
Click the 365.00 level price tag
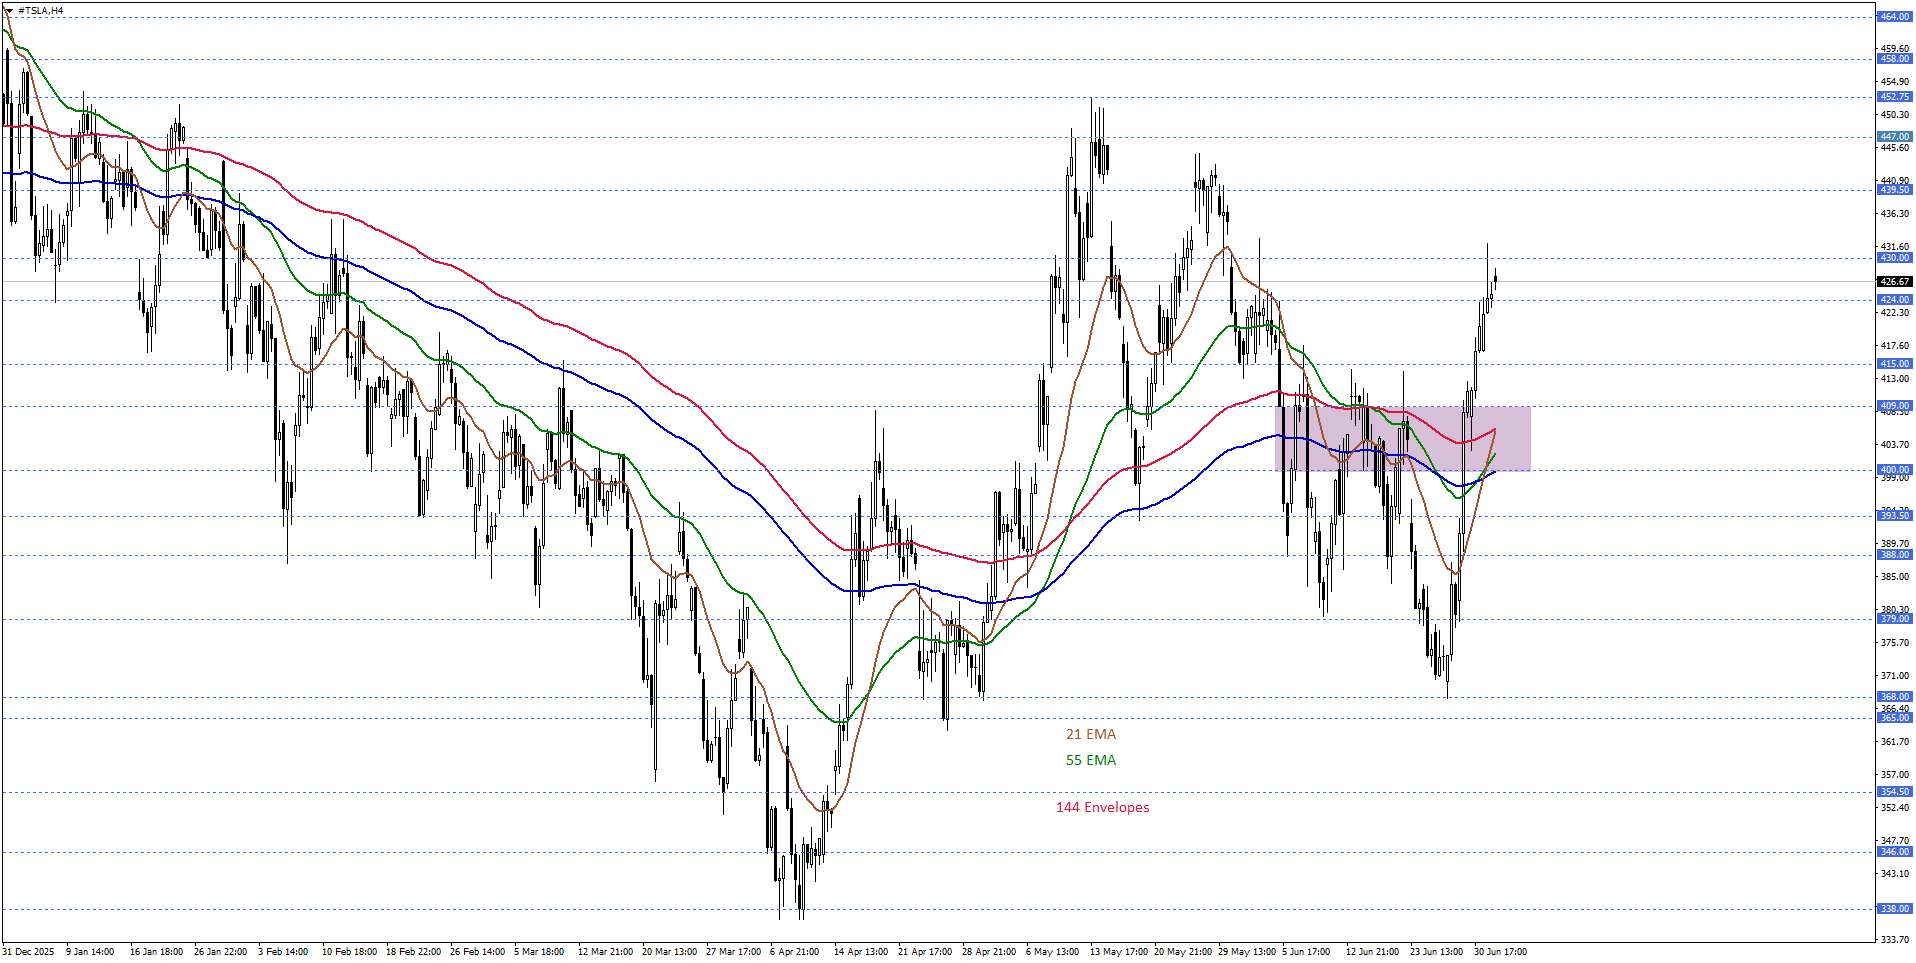tap(1894, 718)
